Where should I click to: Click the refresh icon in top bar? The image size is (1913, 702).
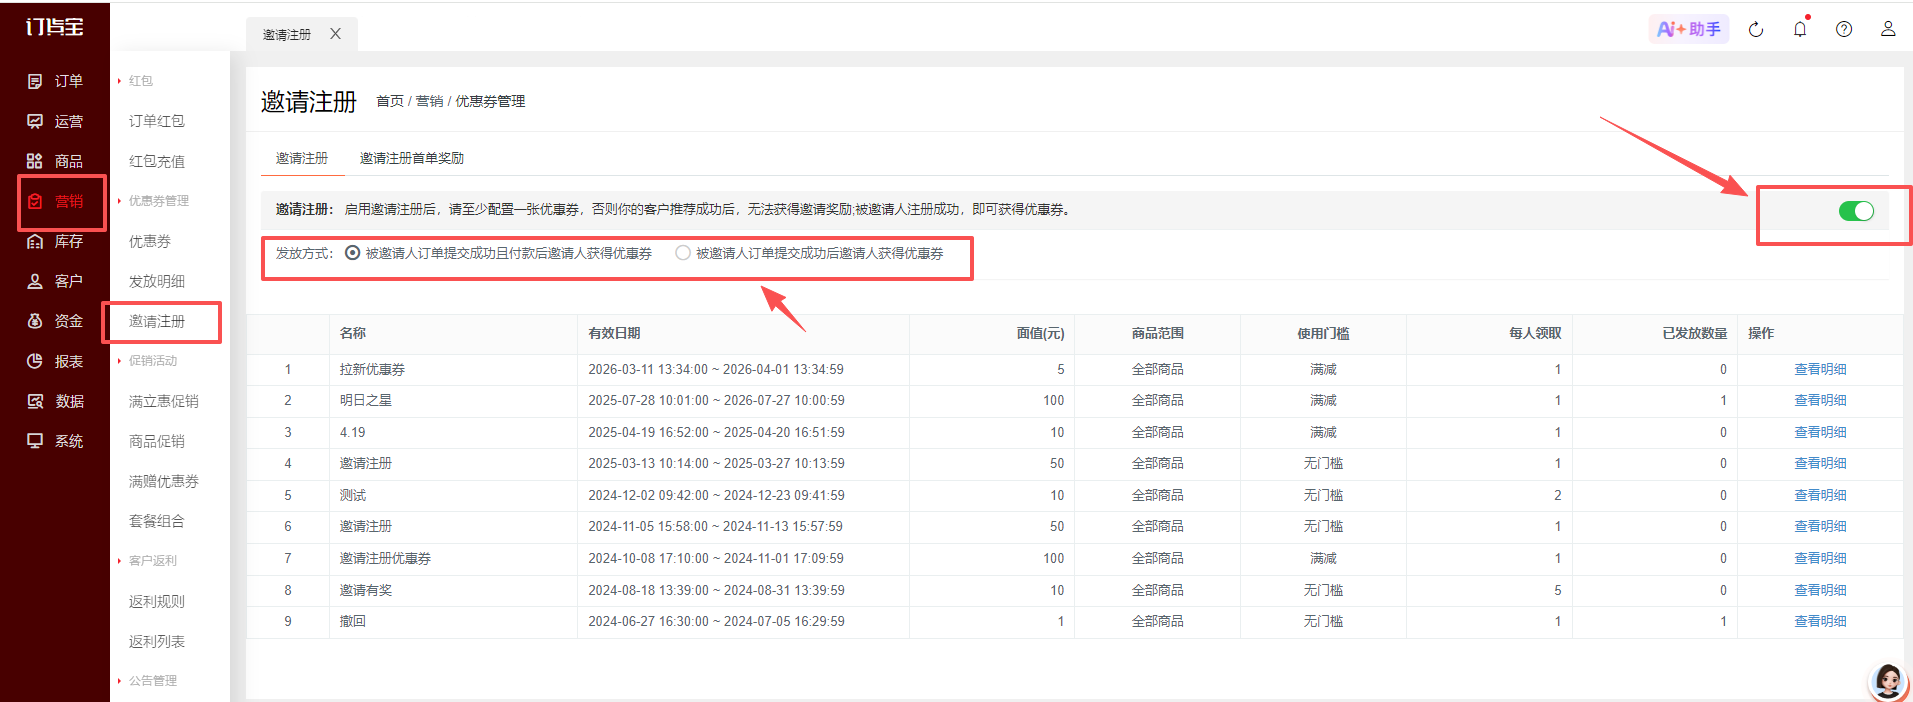[x=1756, y=30]
